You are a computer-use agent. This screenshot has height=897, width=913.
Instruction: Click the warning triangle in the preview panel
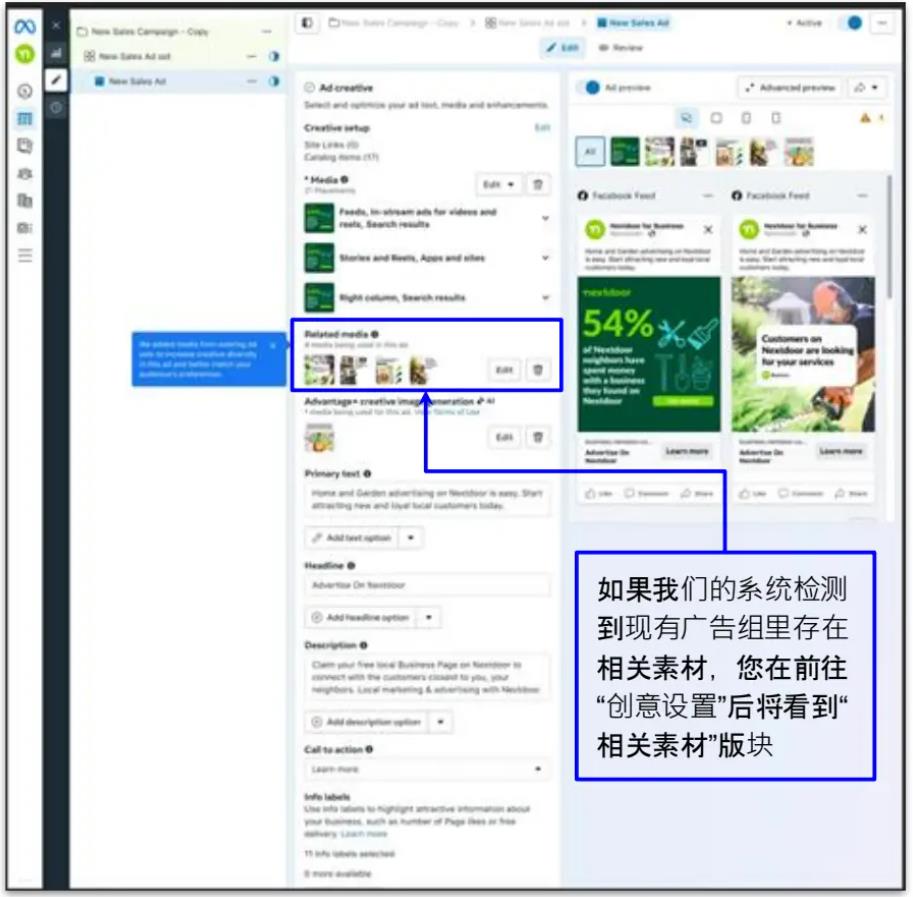coord(866,118)
